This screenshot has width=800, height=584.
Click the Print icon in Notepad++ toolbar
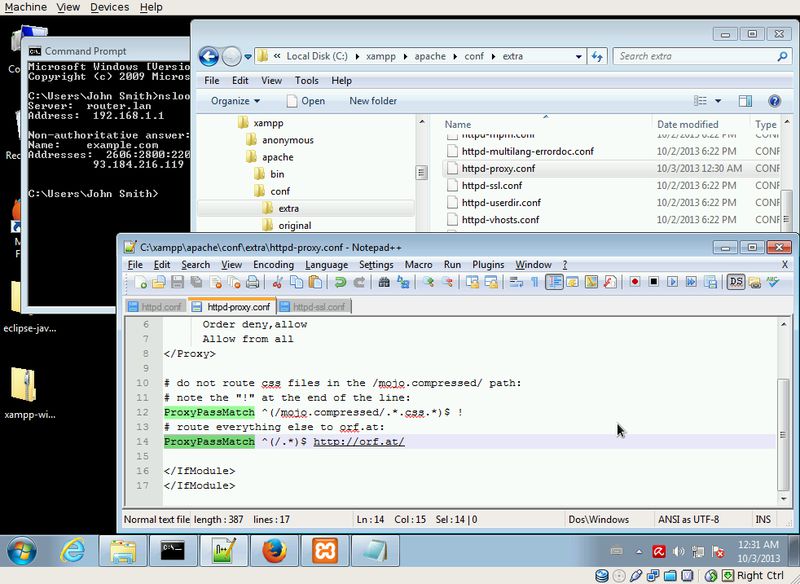click(x=251, y=283)
